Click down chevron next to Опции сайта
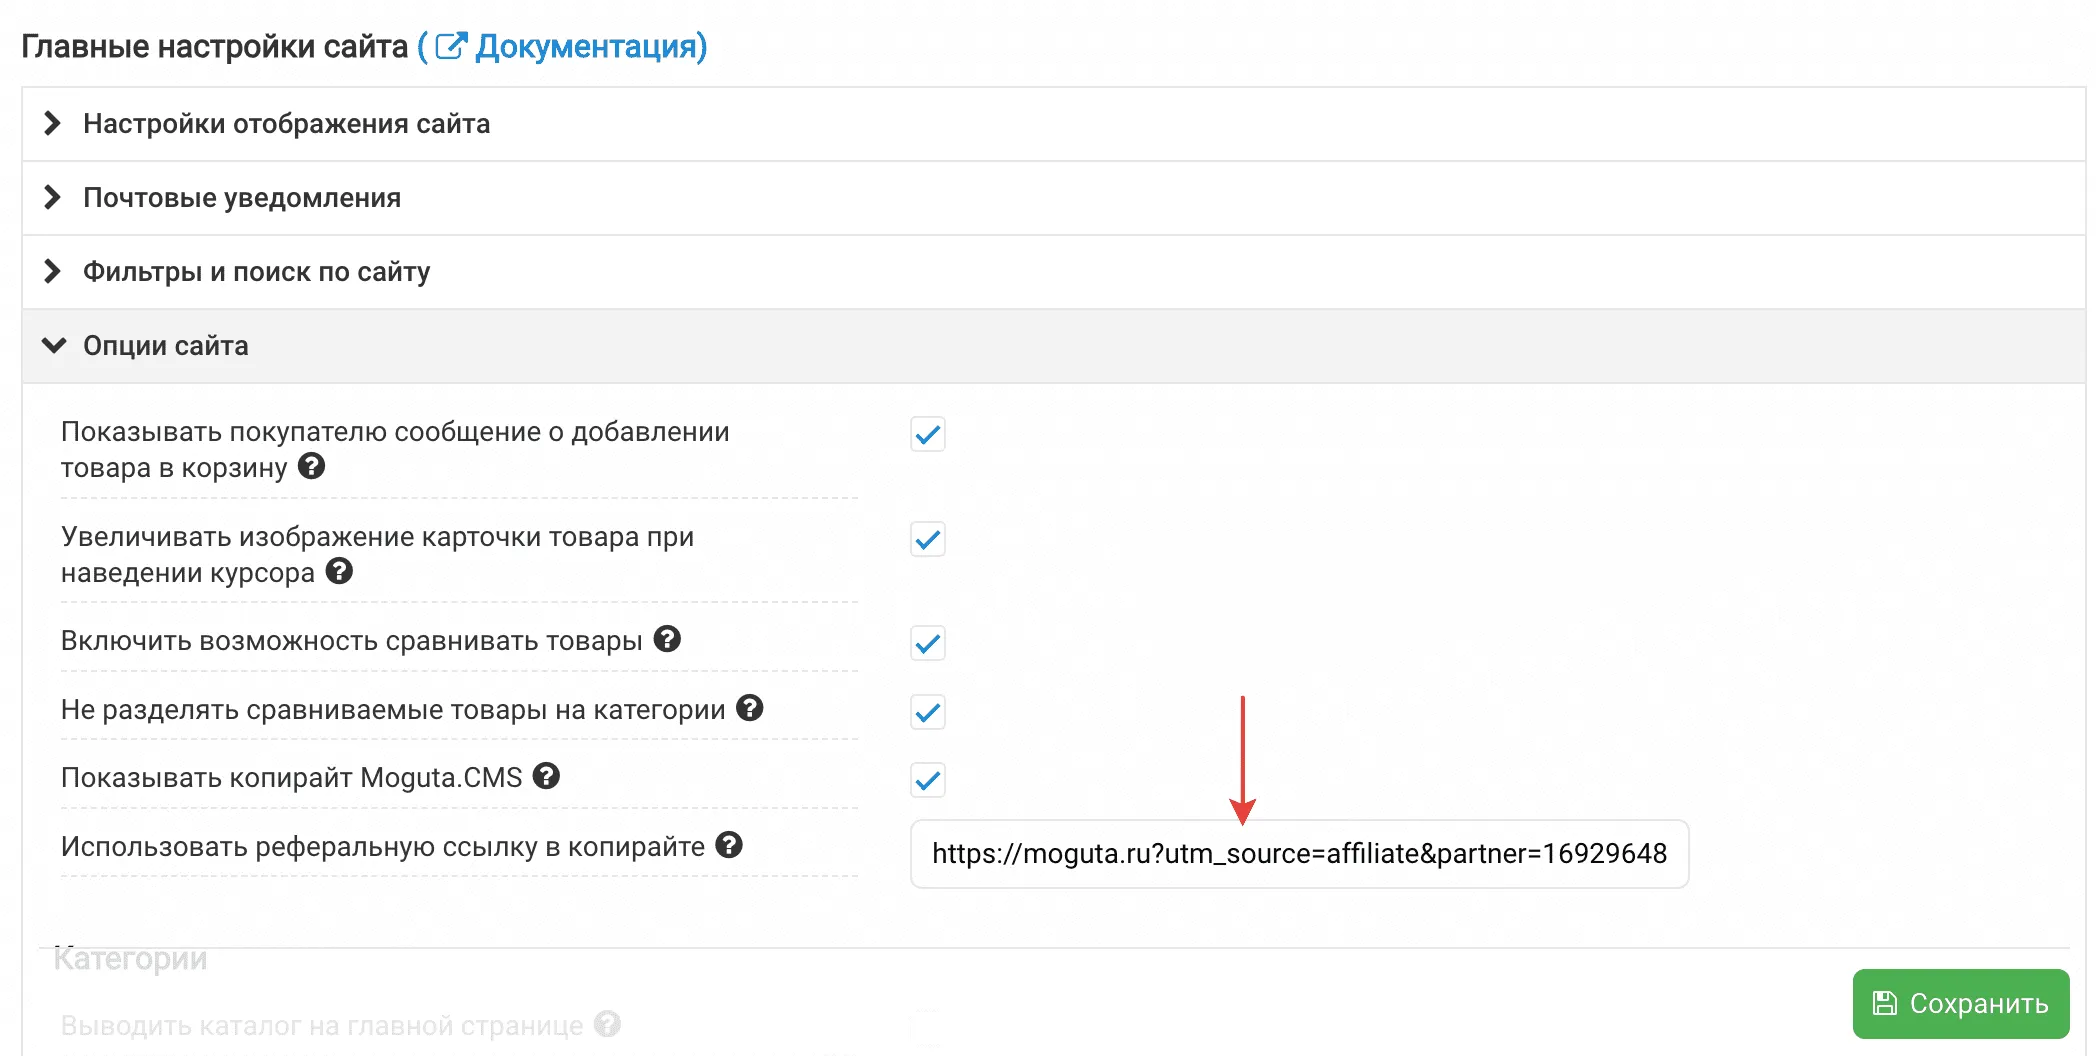This screenshot has width=2097, height=1056. click(x=54, y=346)
